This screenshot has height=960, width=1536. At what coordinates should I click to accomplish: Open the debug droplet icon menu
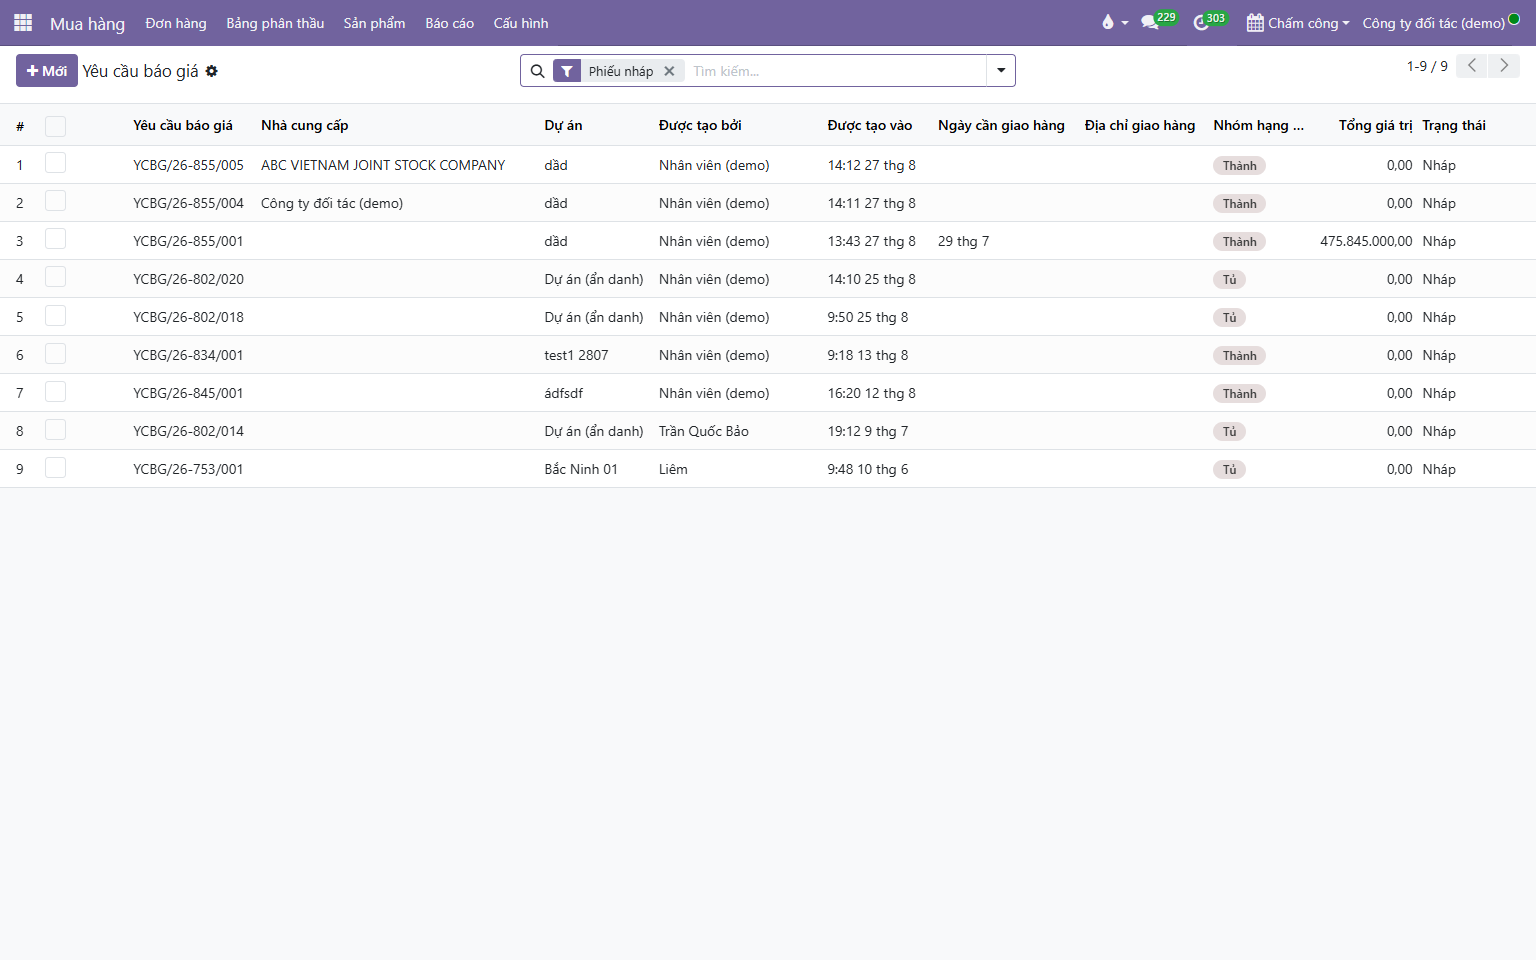pos(1114,23)
